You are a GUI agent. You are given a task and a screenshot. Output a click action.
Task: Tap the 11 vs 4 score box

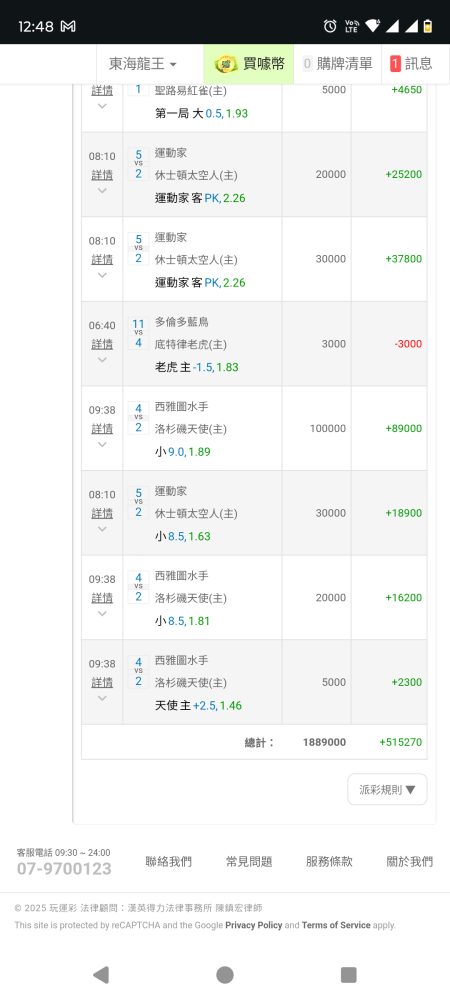[x=138, y=334]
